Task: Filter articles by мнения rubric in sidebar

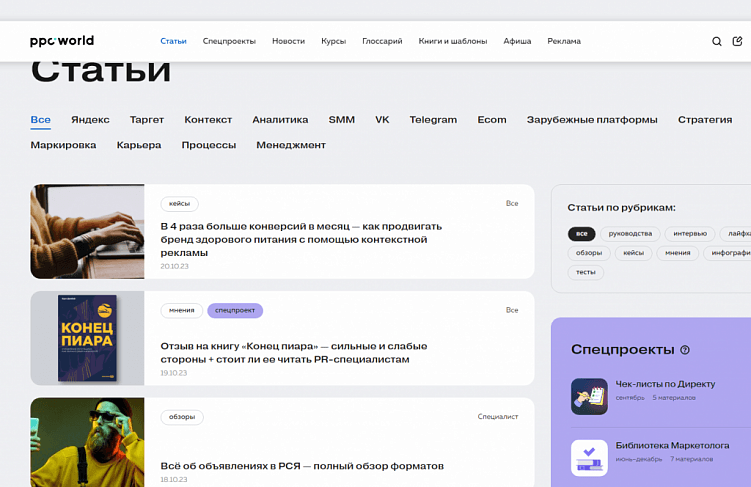Action: pyautogui.click(x=678, y=253)
